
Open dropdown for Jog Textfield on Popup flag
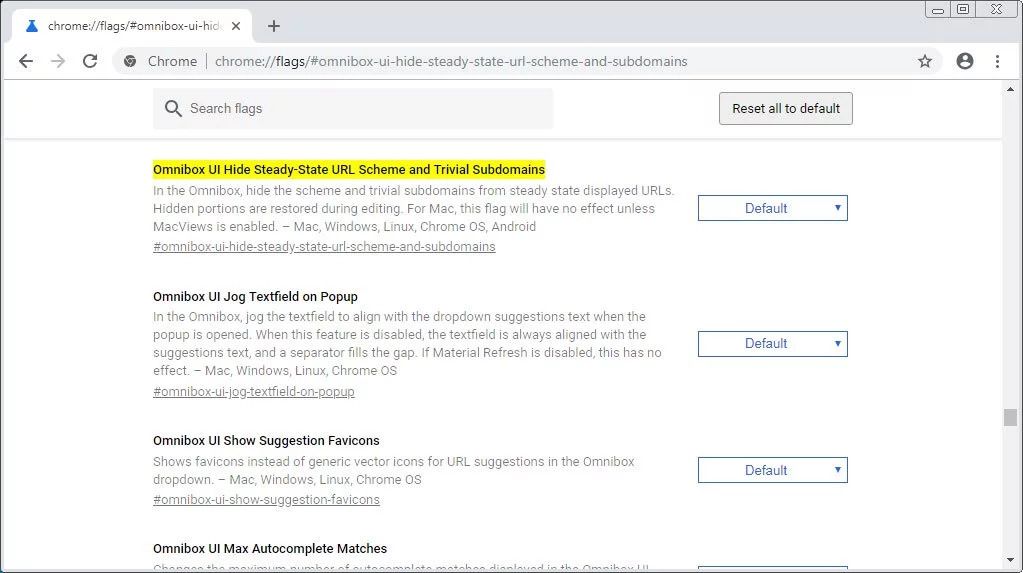click(x=772, y=344)
